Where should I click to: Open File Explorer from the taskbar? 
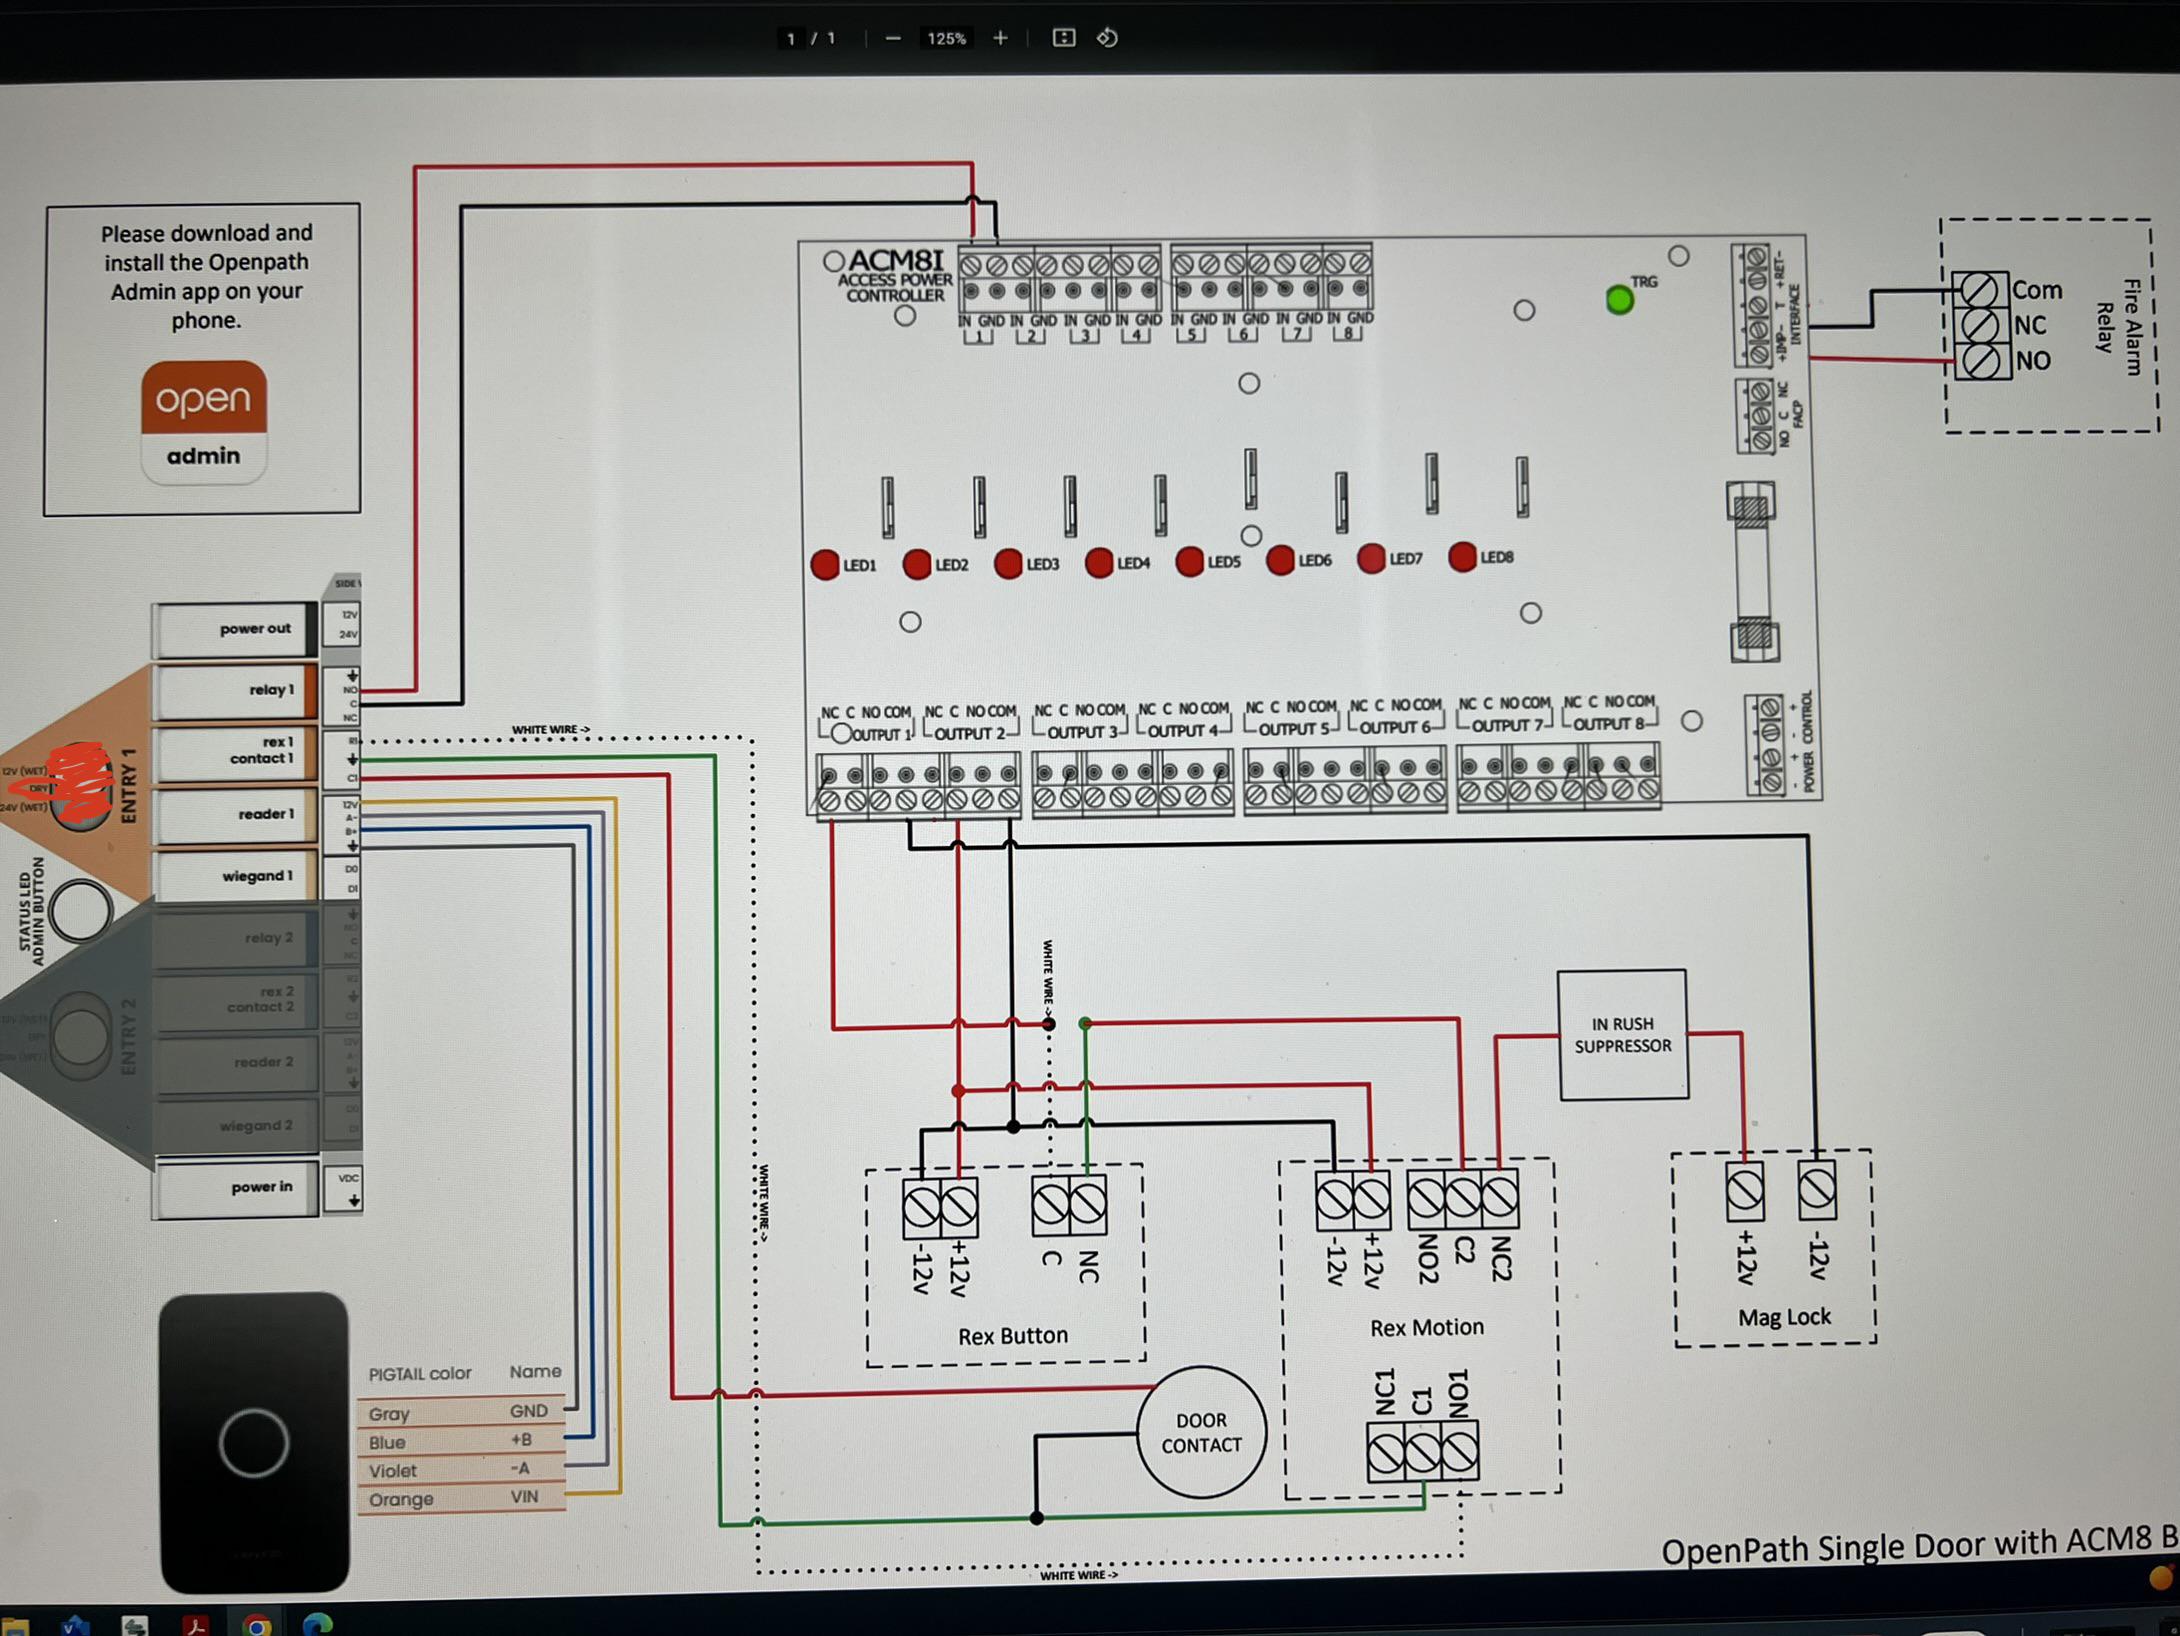pyautogui.click(x=15, y=1625)
